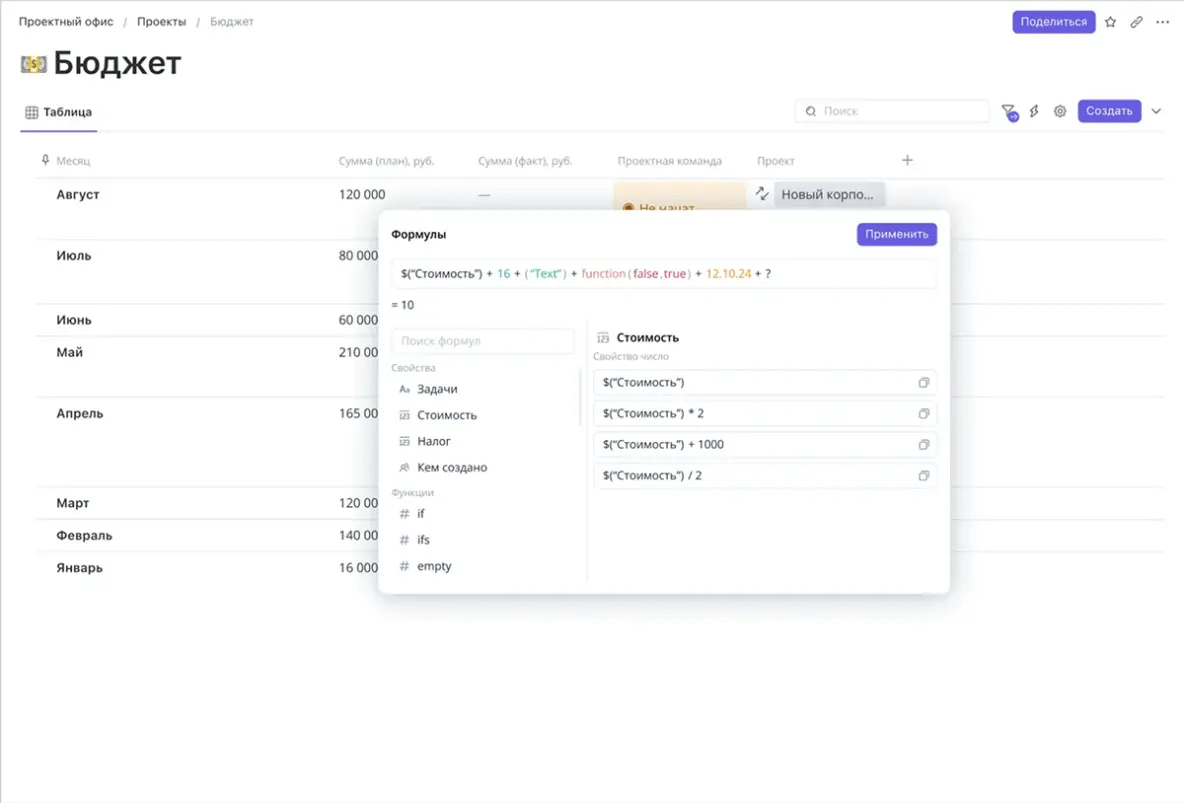Apply formula with Применить button
Viewport: 1184px width, 803px height.
coord(896,234)
